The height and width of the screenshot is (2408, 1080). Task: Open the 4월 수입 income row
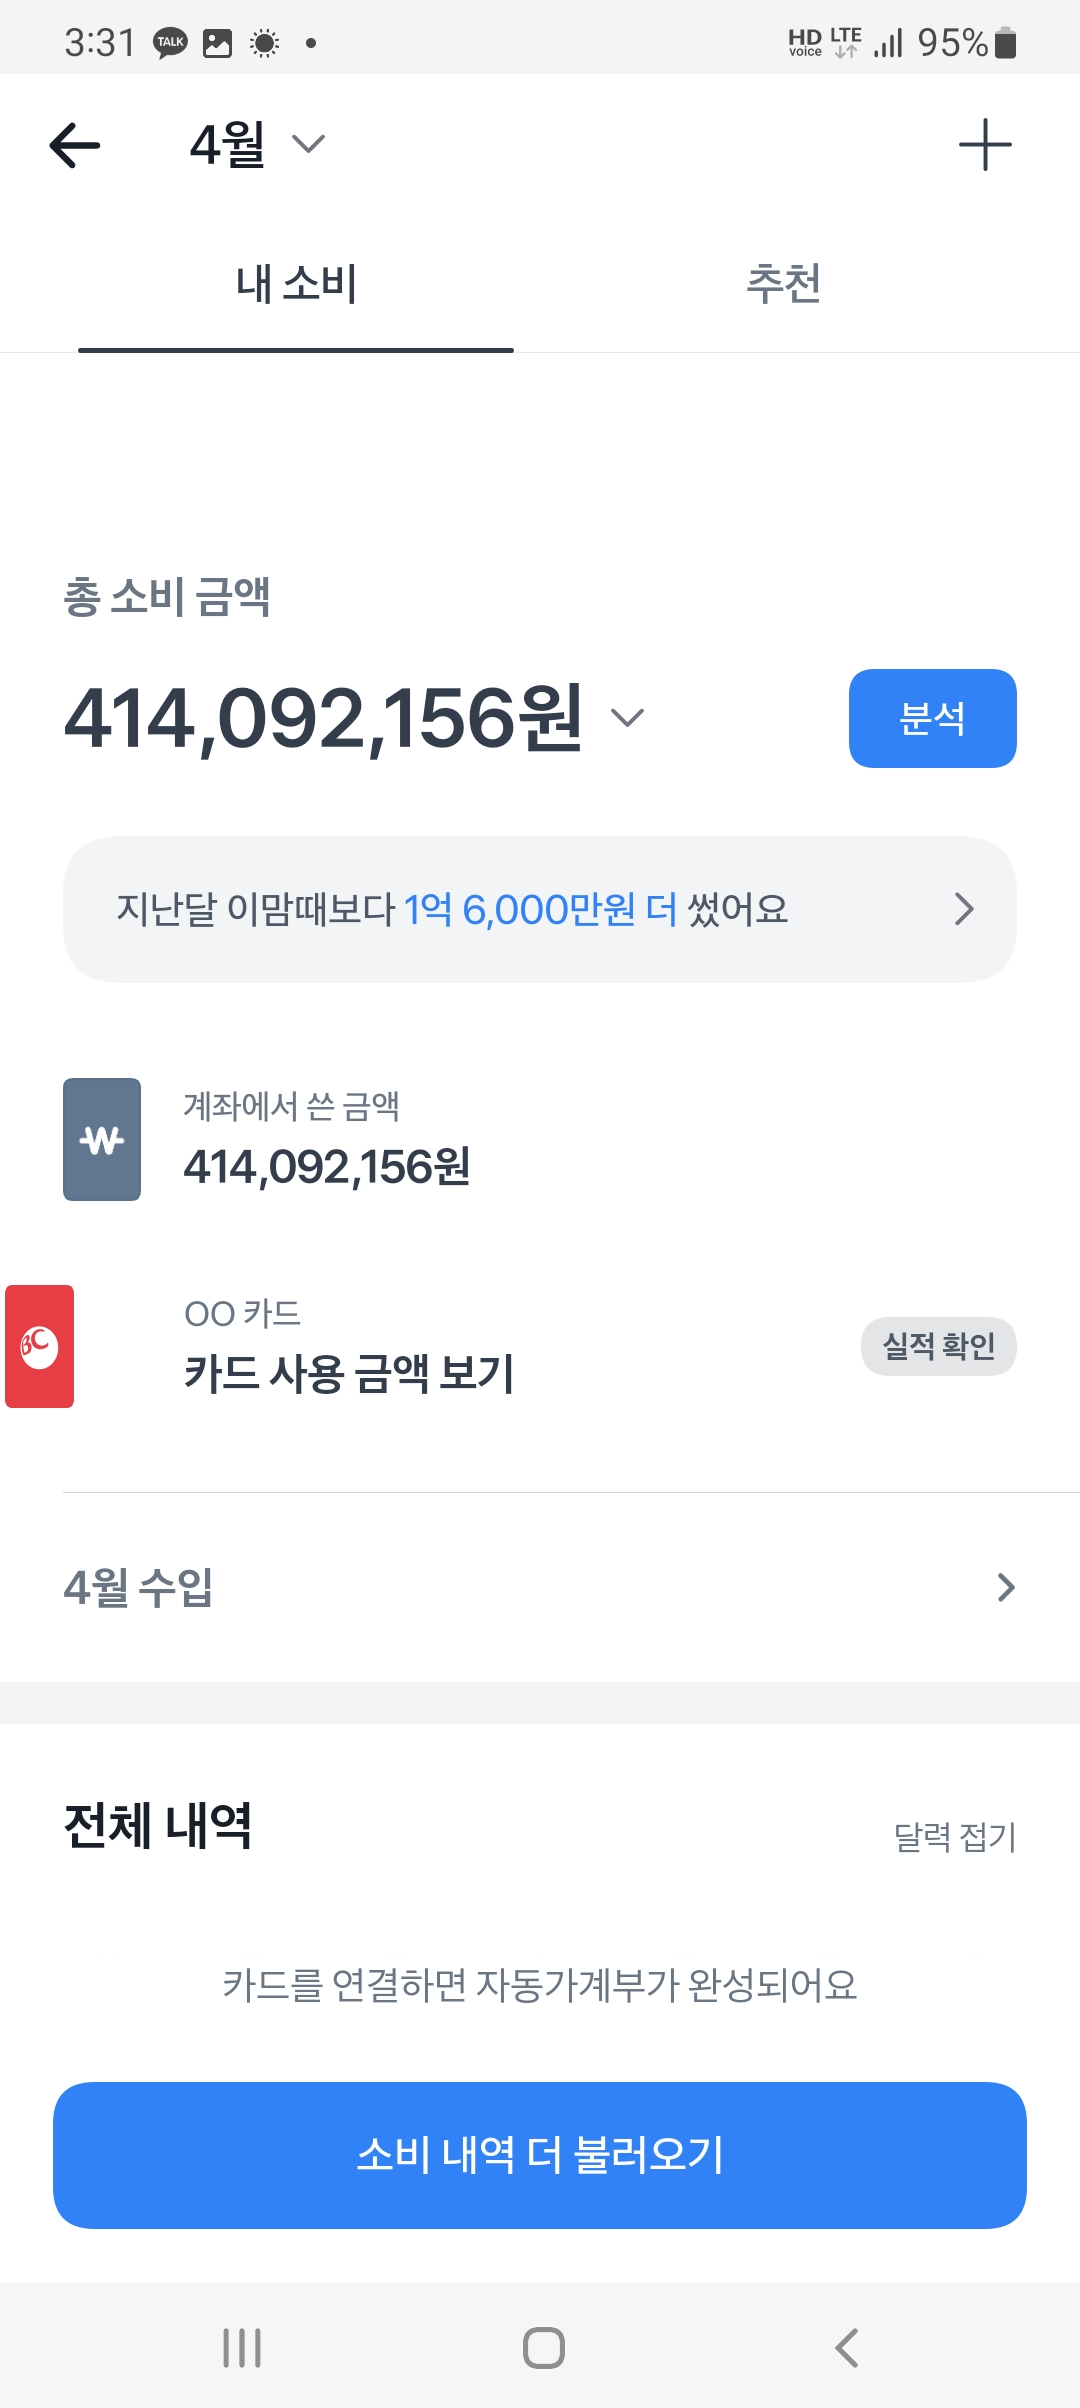[540, 1587]
